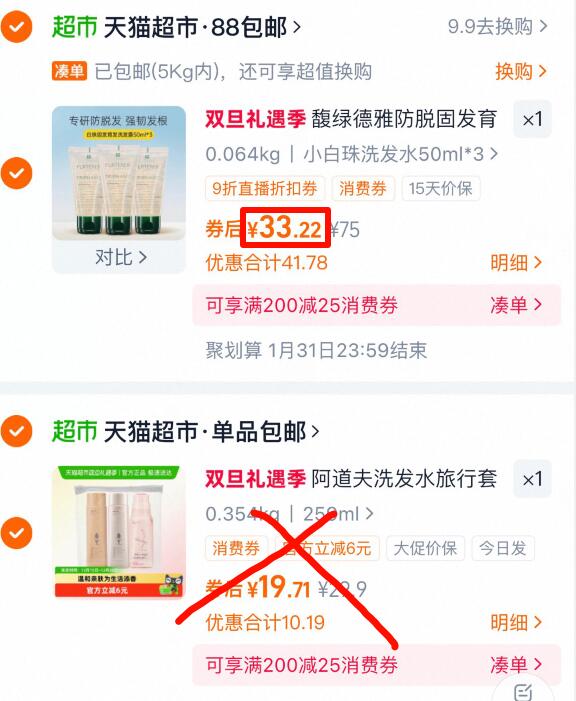
Task: Uncheck the 馥绿德雅 shampoo item checkbox
Action: (17, 173)
